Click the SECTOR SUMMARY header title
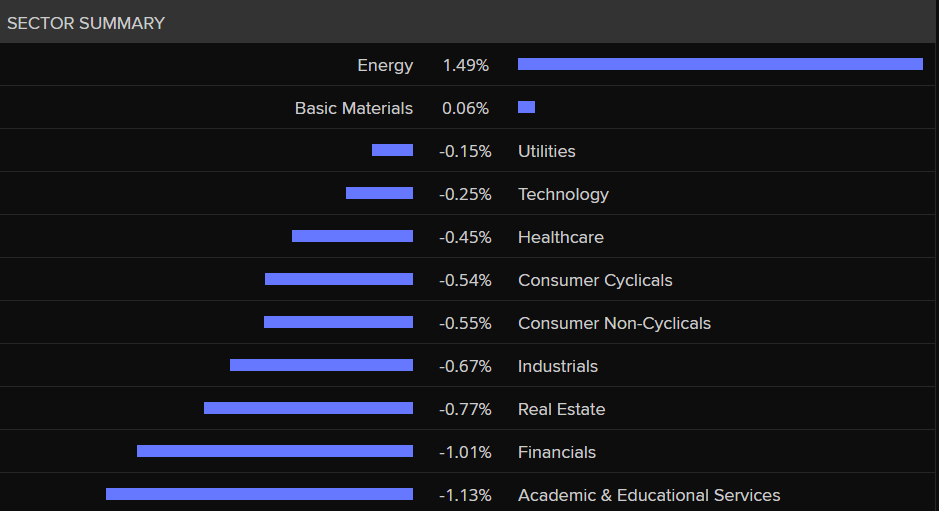 [x=86, y=23]
